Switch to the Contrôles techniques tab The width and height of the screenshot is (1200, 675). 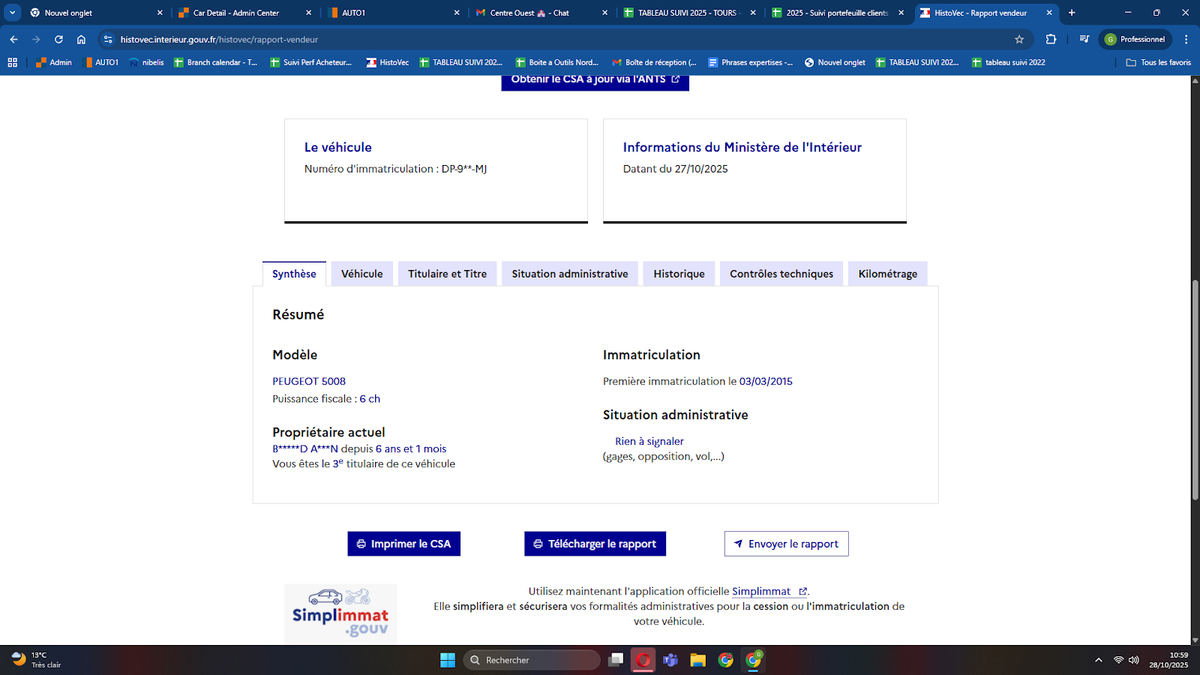781,274
